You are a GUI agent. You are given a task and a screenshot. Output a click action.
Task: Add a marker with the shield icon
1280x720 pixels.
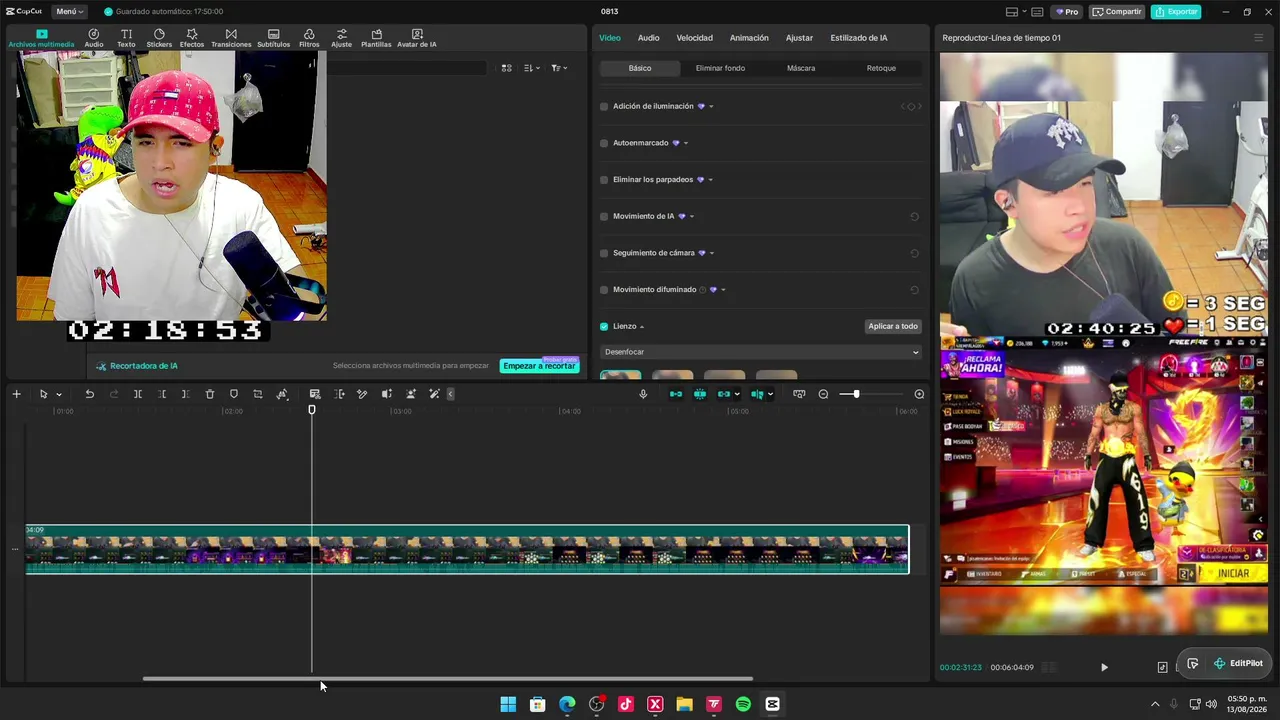[234, 394]
